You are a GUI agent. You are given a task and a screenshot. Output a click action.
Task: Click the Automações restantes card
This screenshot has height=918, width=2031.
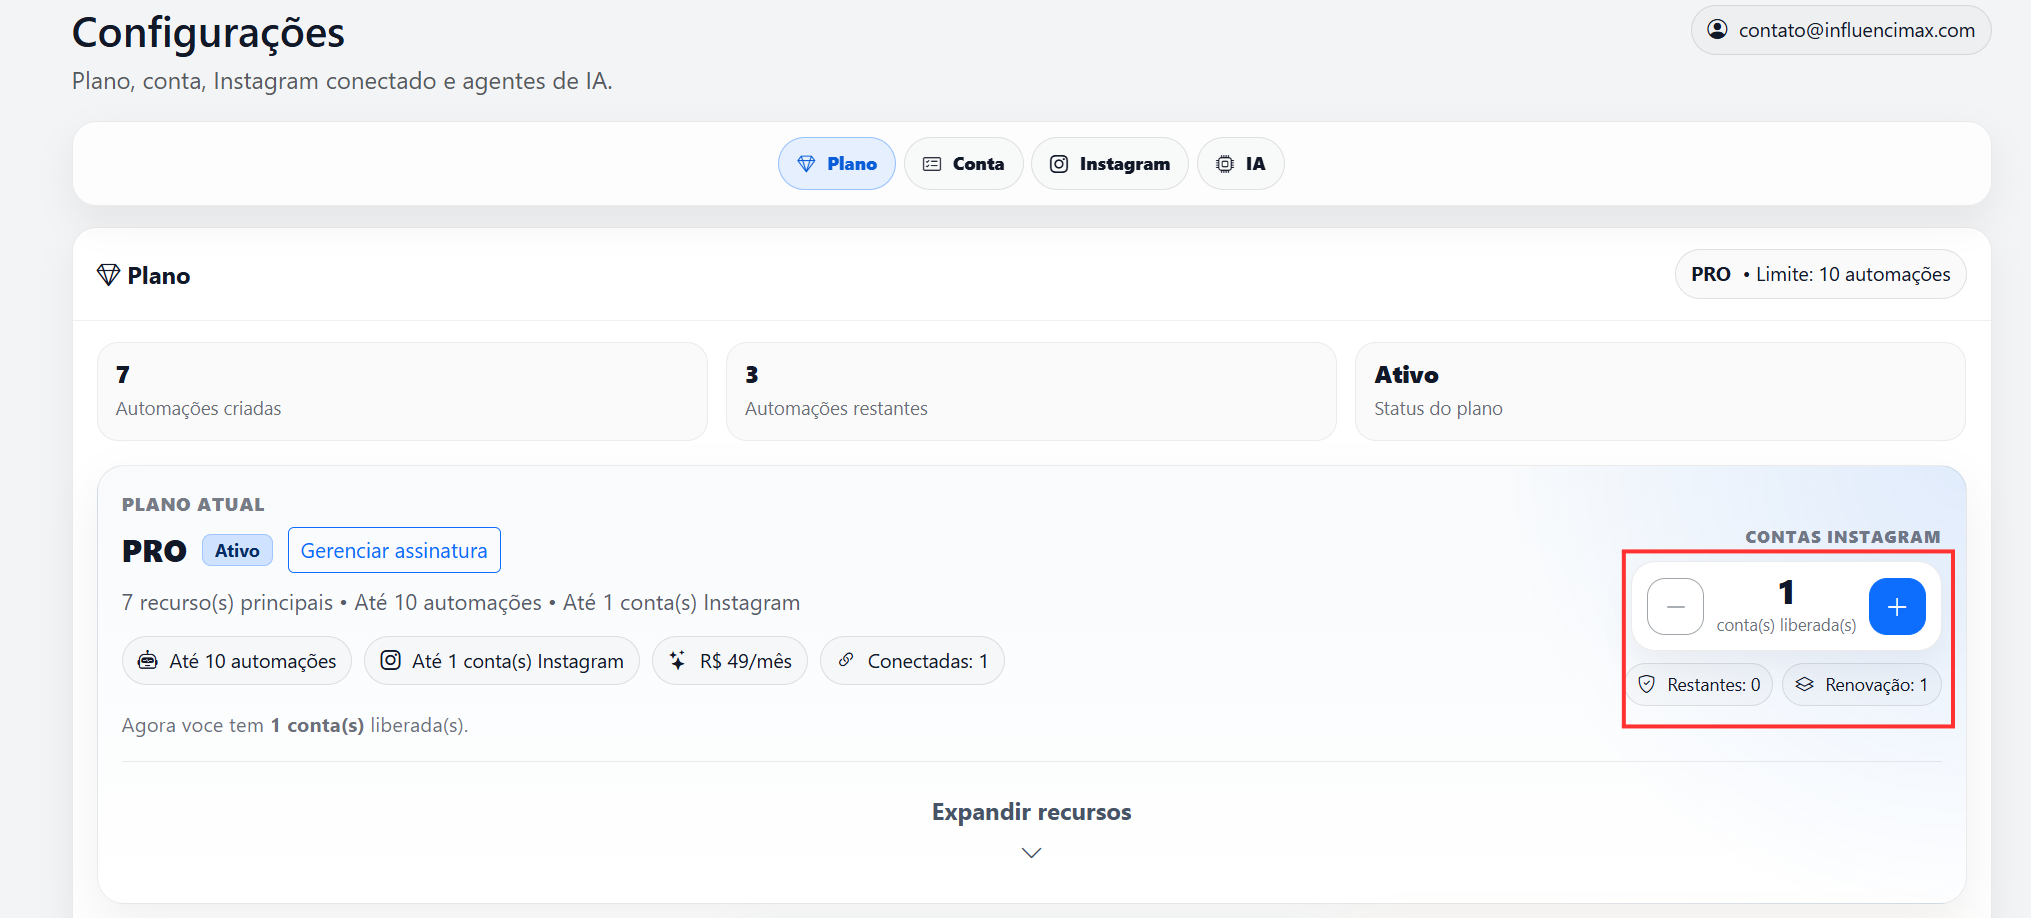[x=1031, y=391]
